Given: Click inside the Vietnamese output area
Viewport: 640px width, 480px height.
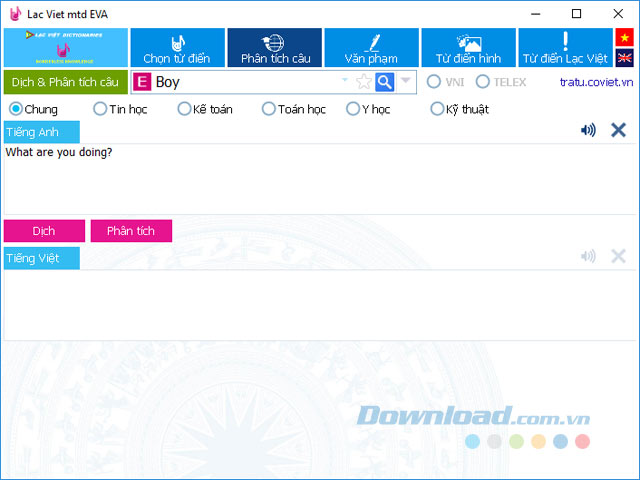Looking at the screenshot, I should click(320, 305).
